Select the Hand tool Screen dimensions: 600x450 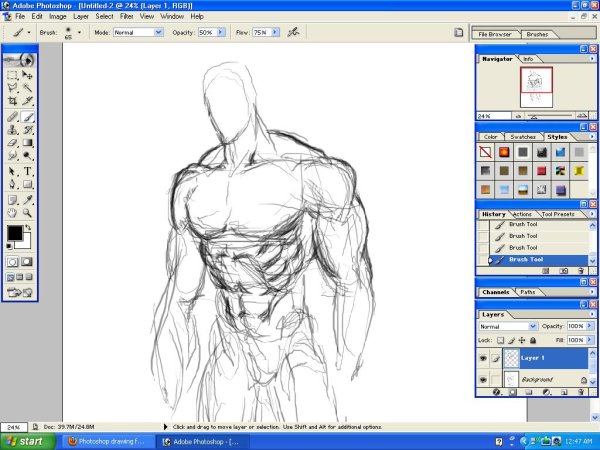(12, 212)
